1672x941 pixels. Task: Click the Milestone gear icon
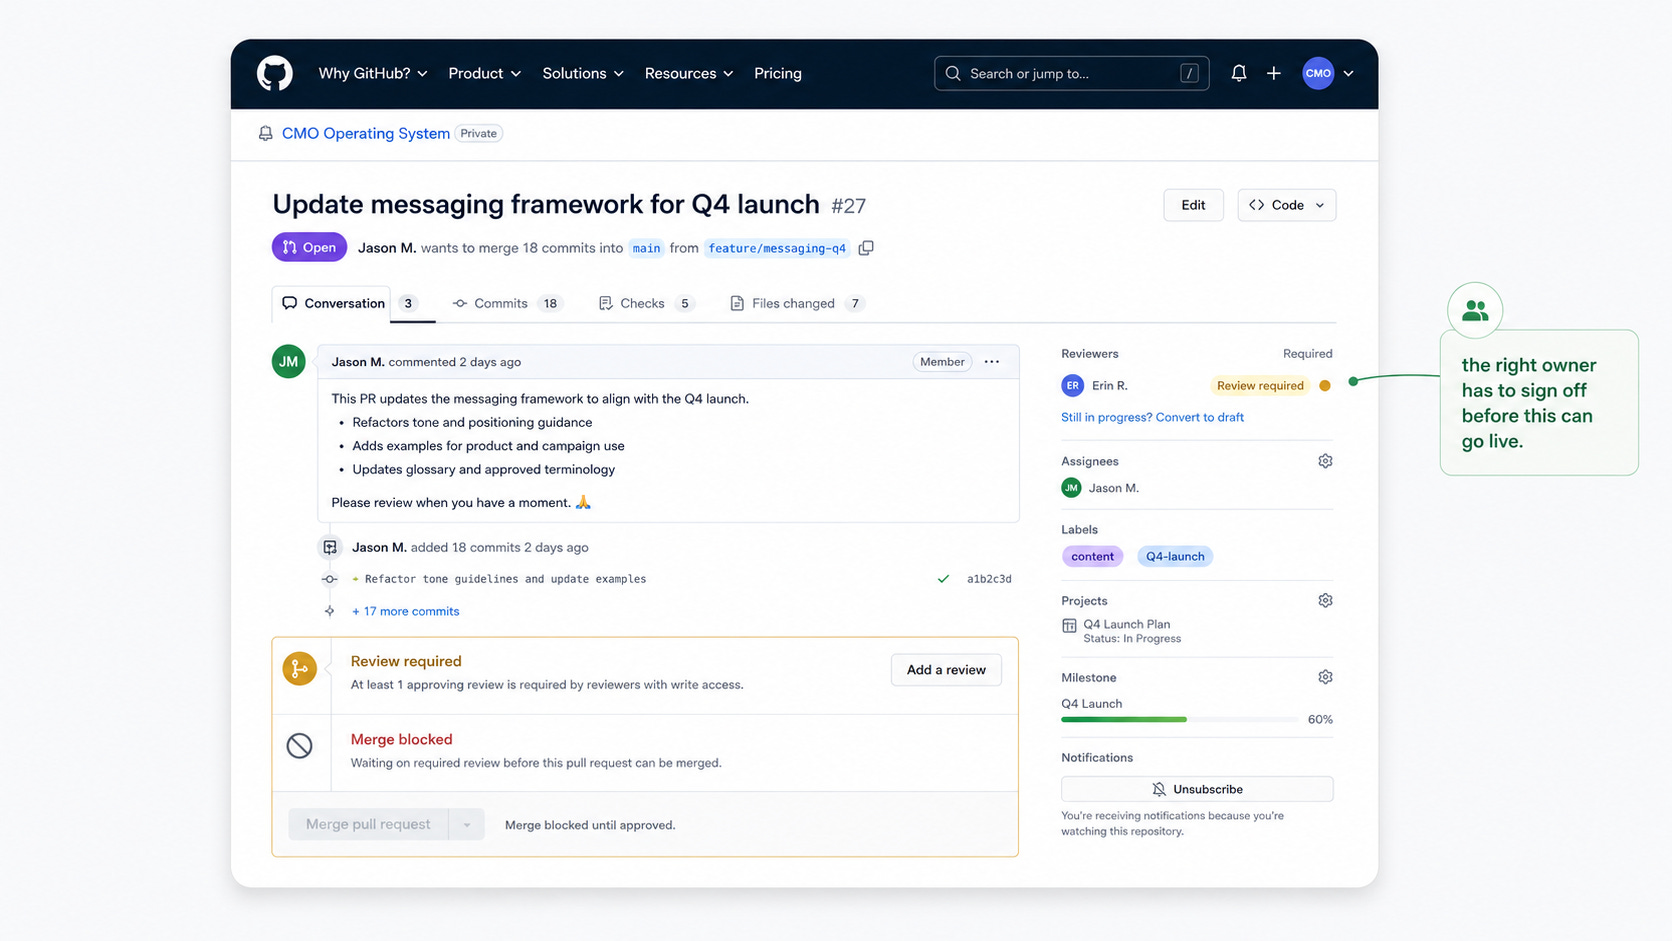point(1325,677)
